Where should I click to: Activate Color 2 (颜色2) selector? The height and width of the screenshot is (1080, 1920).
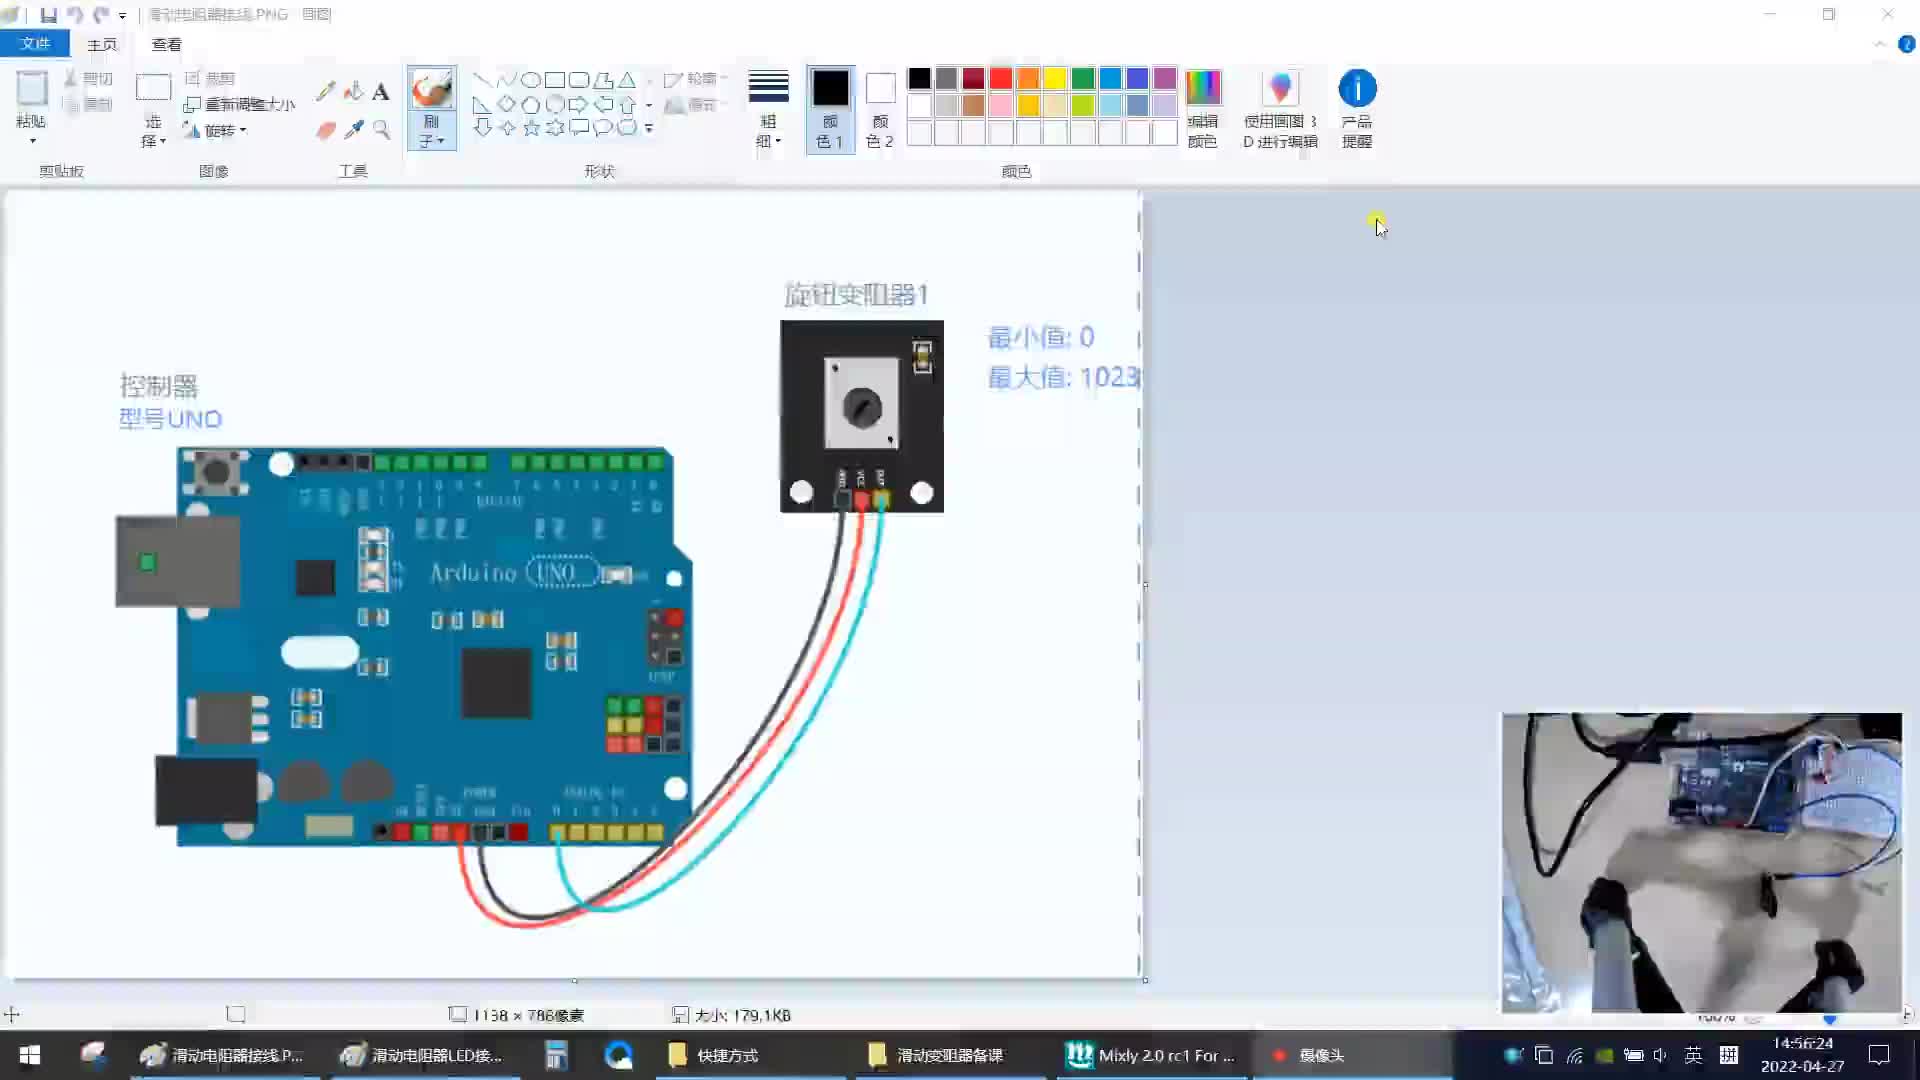click(x=880, y=110)
